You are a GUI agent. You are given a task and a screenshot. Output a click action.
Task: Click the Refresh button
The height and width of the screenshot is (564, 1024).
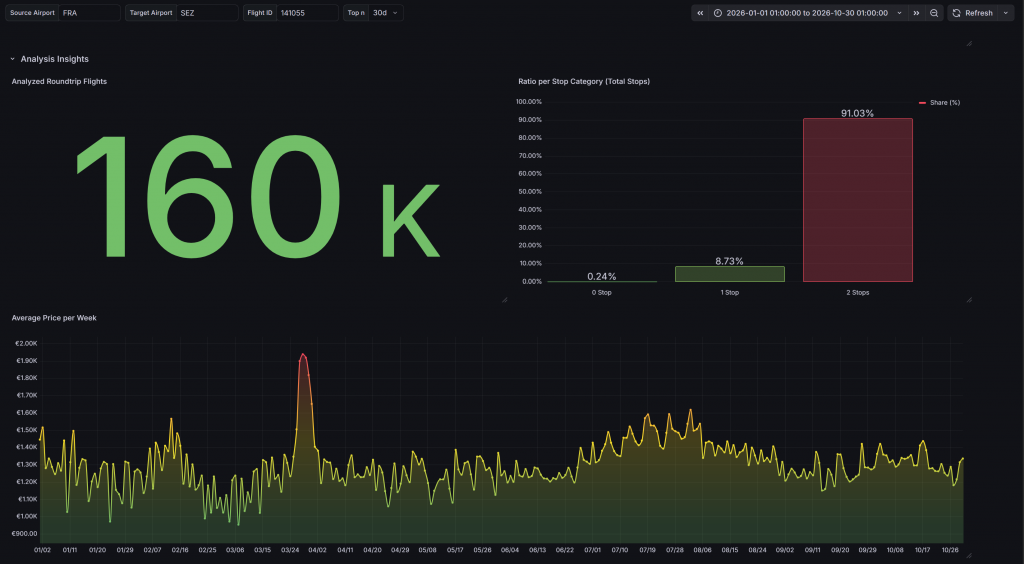(978, 13)
